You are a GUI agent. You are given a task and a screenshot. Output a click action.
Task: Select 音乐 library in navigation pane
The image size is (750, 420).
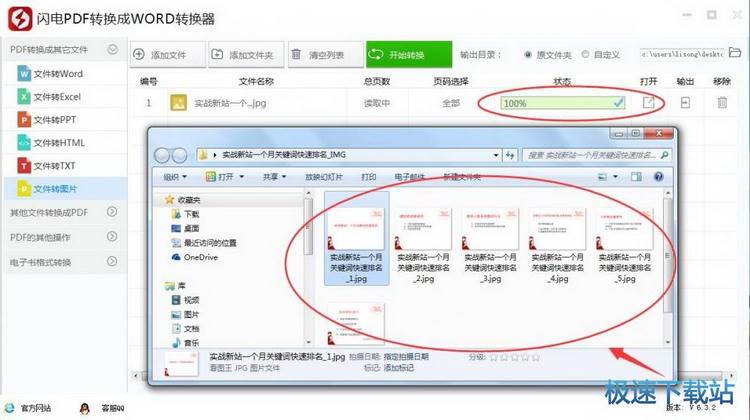pos(185,343)
